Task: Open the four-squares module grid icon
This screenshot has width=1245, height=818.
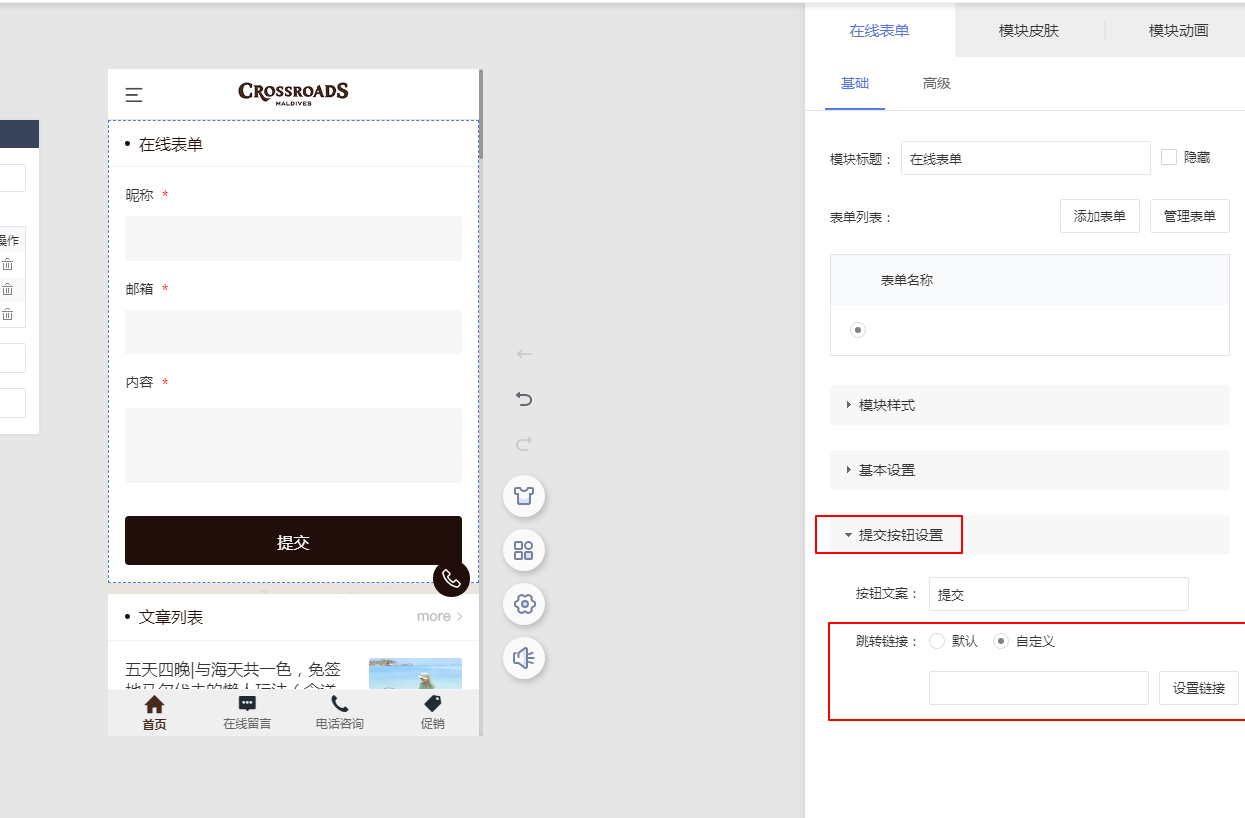Action: click(x=524, y=550)
